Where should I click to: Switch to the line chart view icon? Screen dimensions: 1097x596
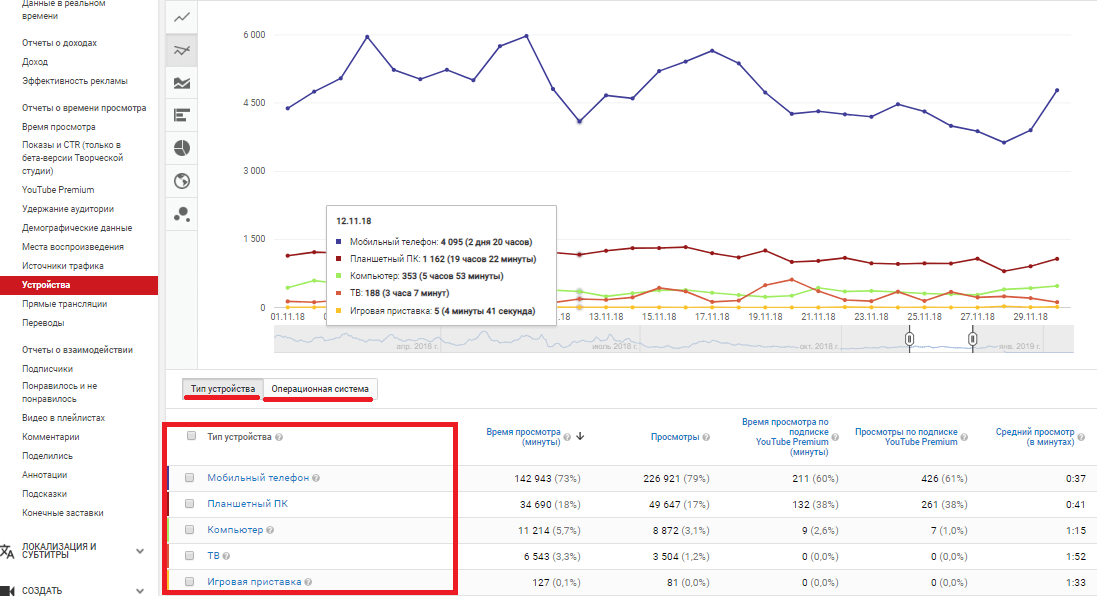click(x=182, y=18)
